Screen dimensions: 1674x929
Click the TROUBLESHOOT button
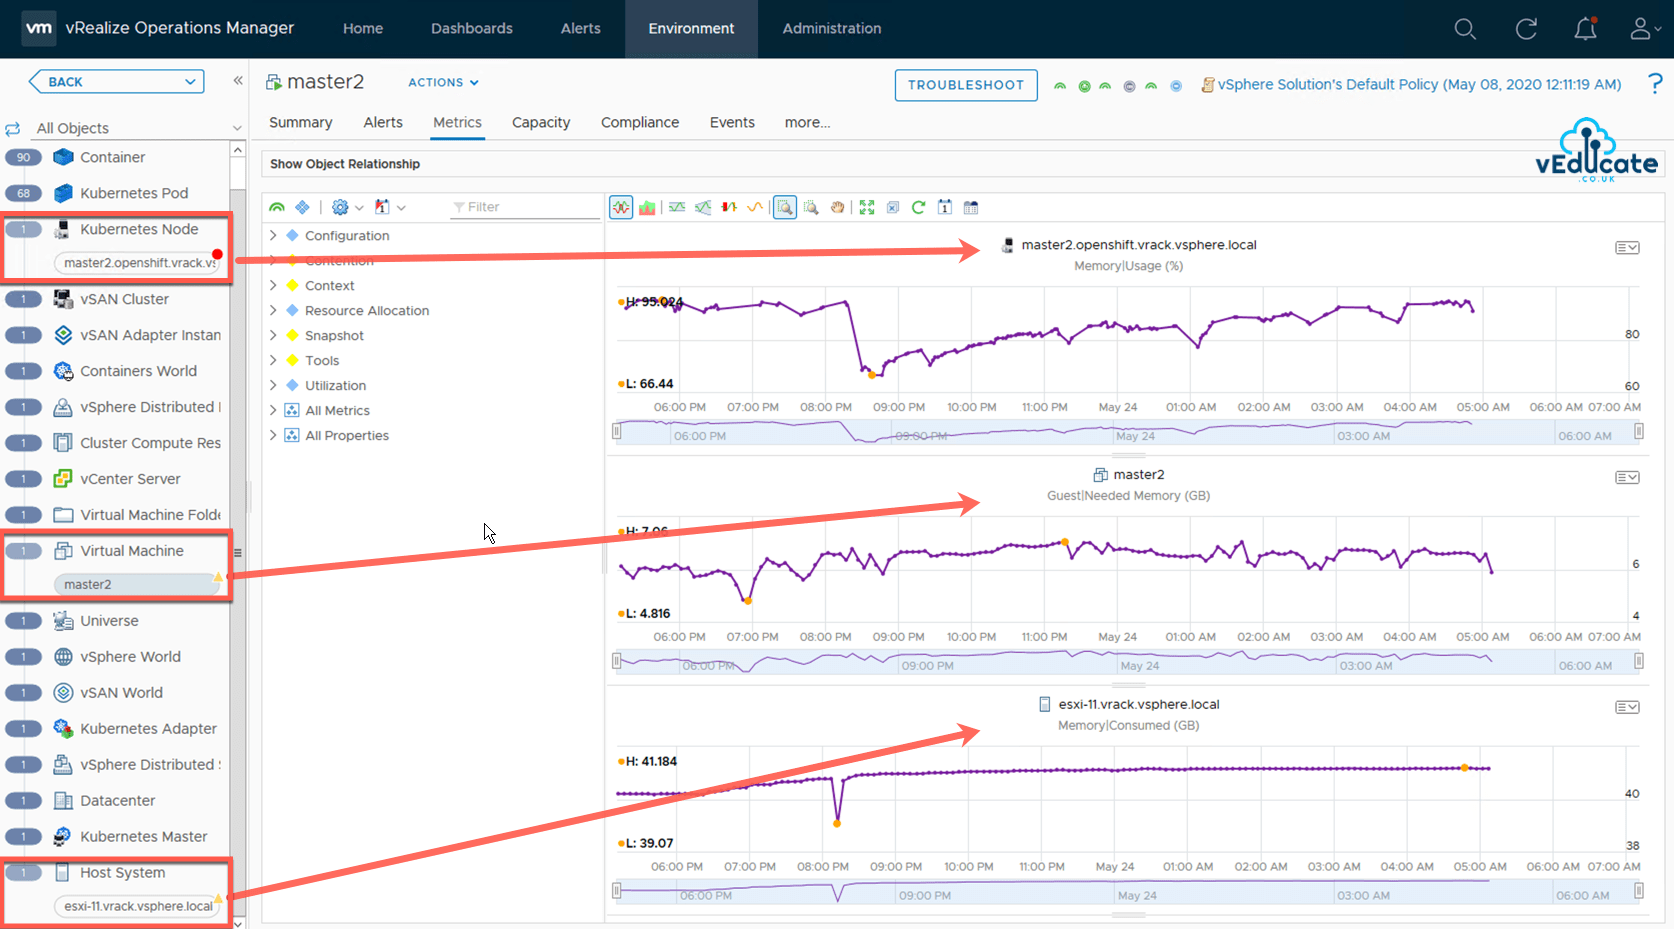coord(966,85)
